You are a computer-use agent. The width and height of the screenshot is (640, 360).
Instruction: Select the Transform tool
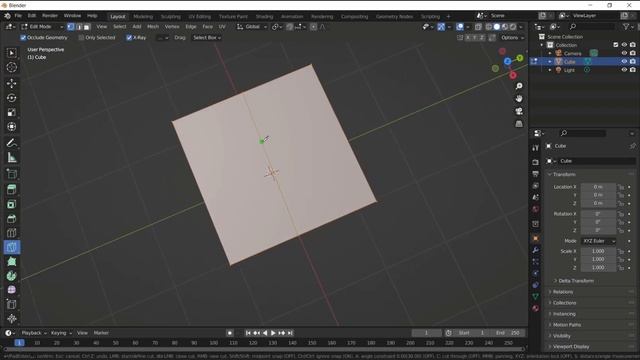click(11, 127)
